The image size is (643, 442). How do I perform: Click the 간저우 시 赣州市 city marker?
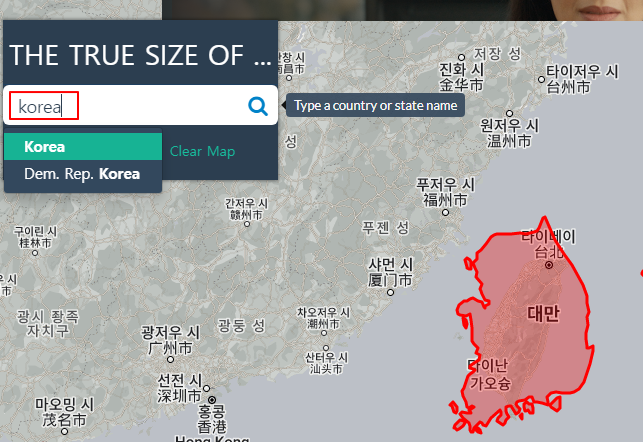click(x=246, y=224)
